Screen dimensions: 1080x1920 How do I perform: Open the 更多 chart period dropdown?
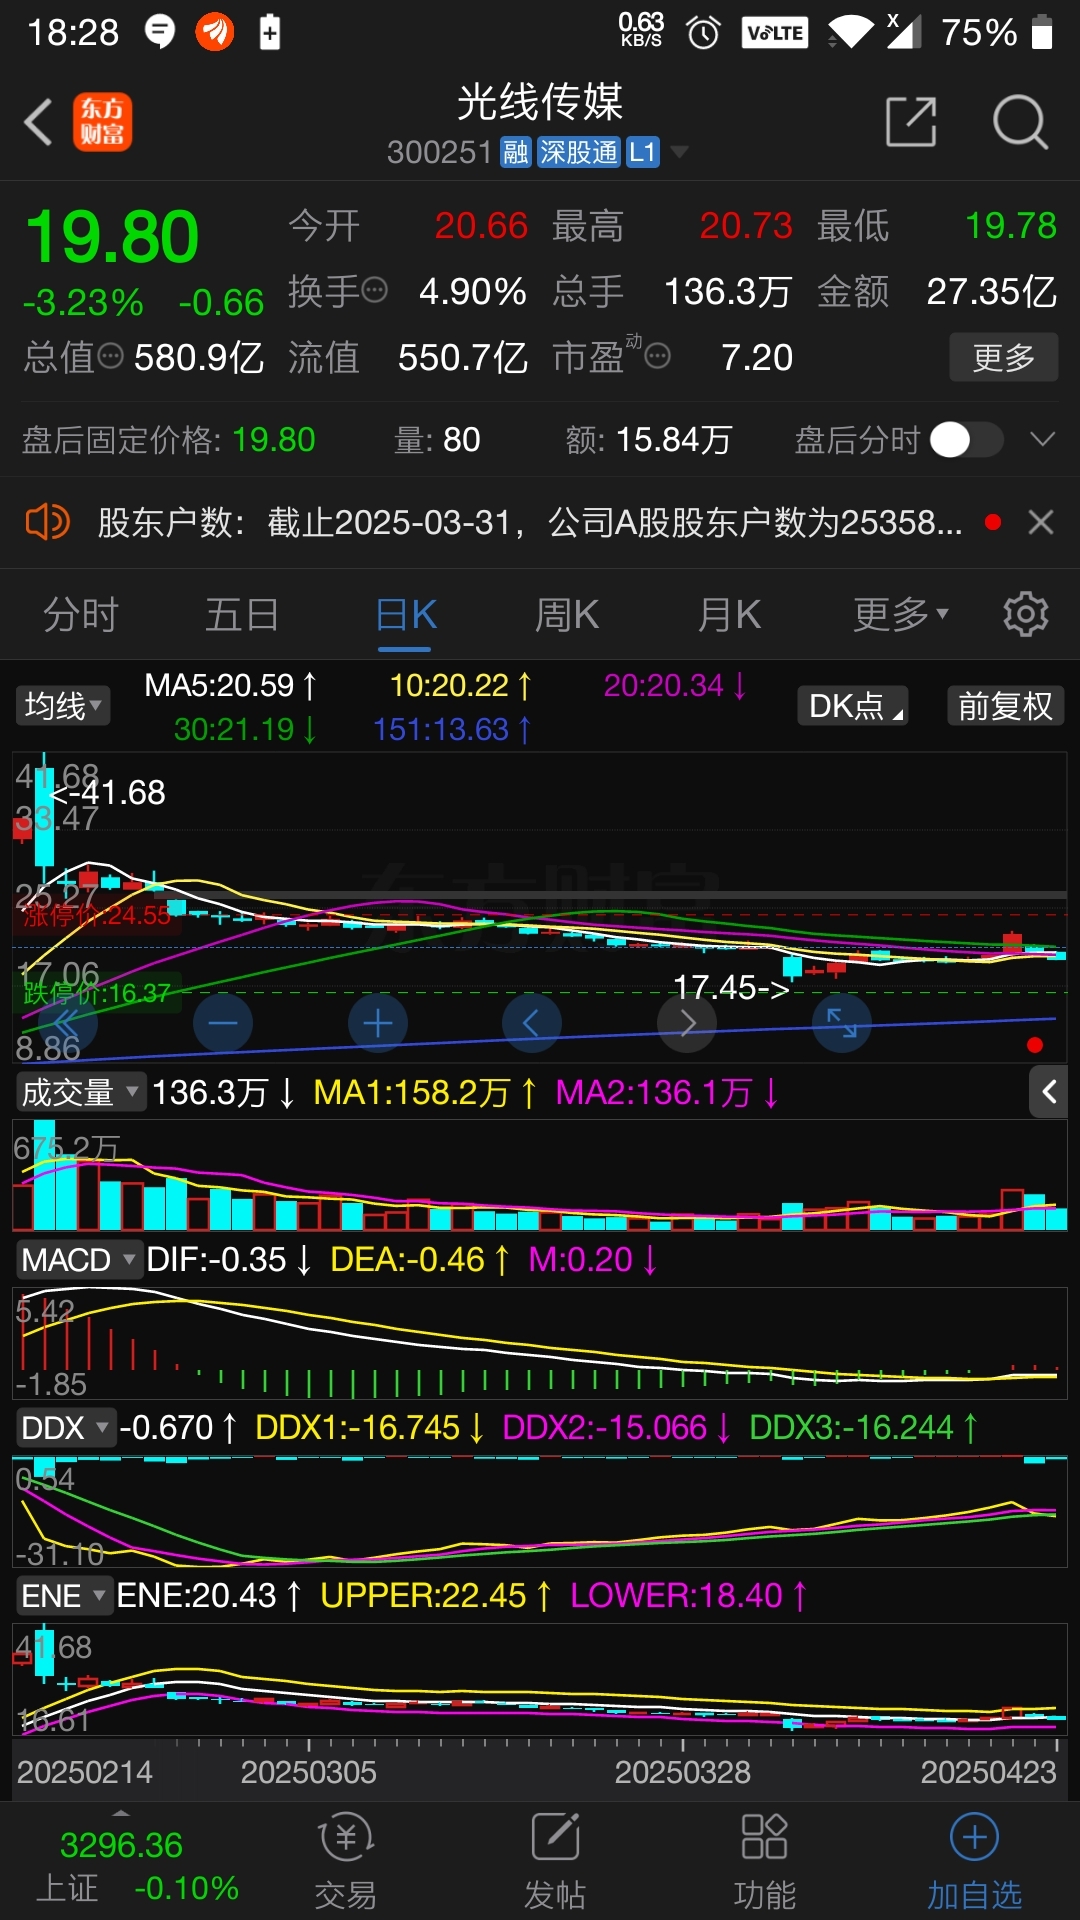(x=900, y=614)
